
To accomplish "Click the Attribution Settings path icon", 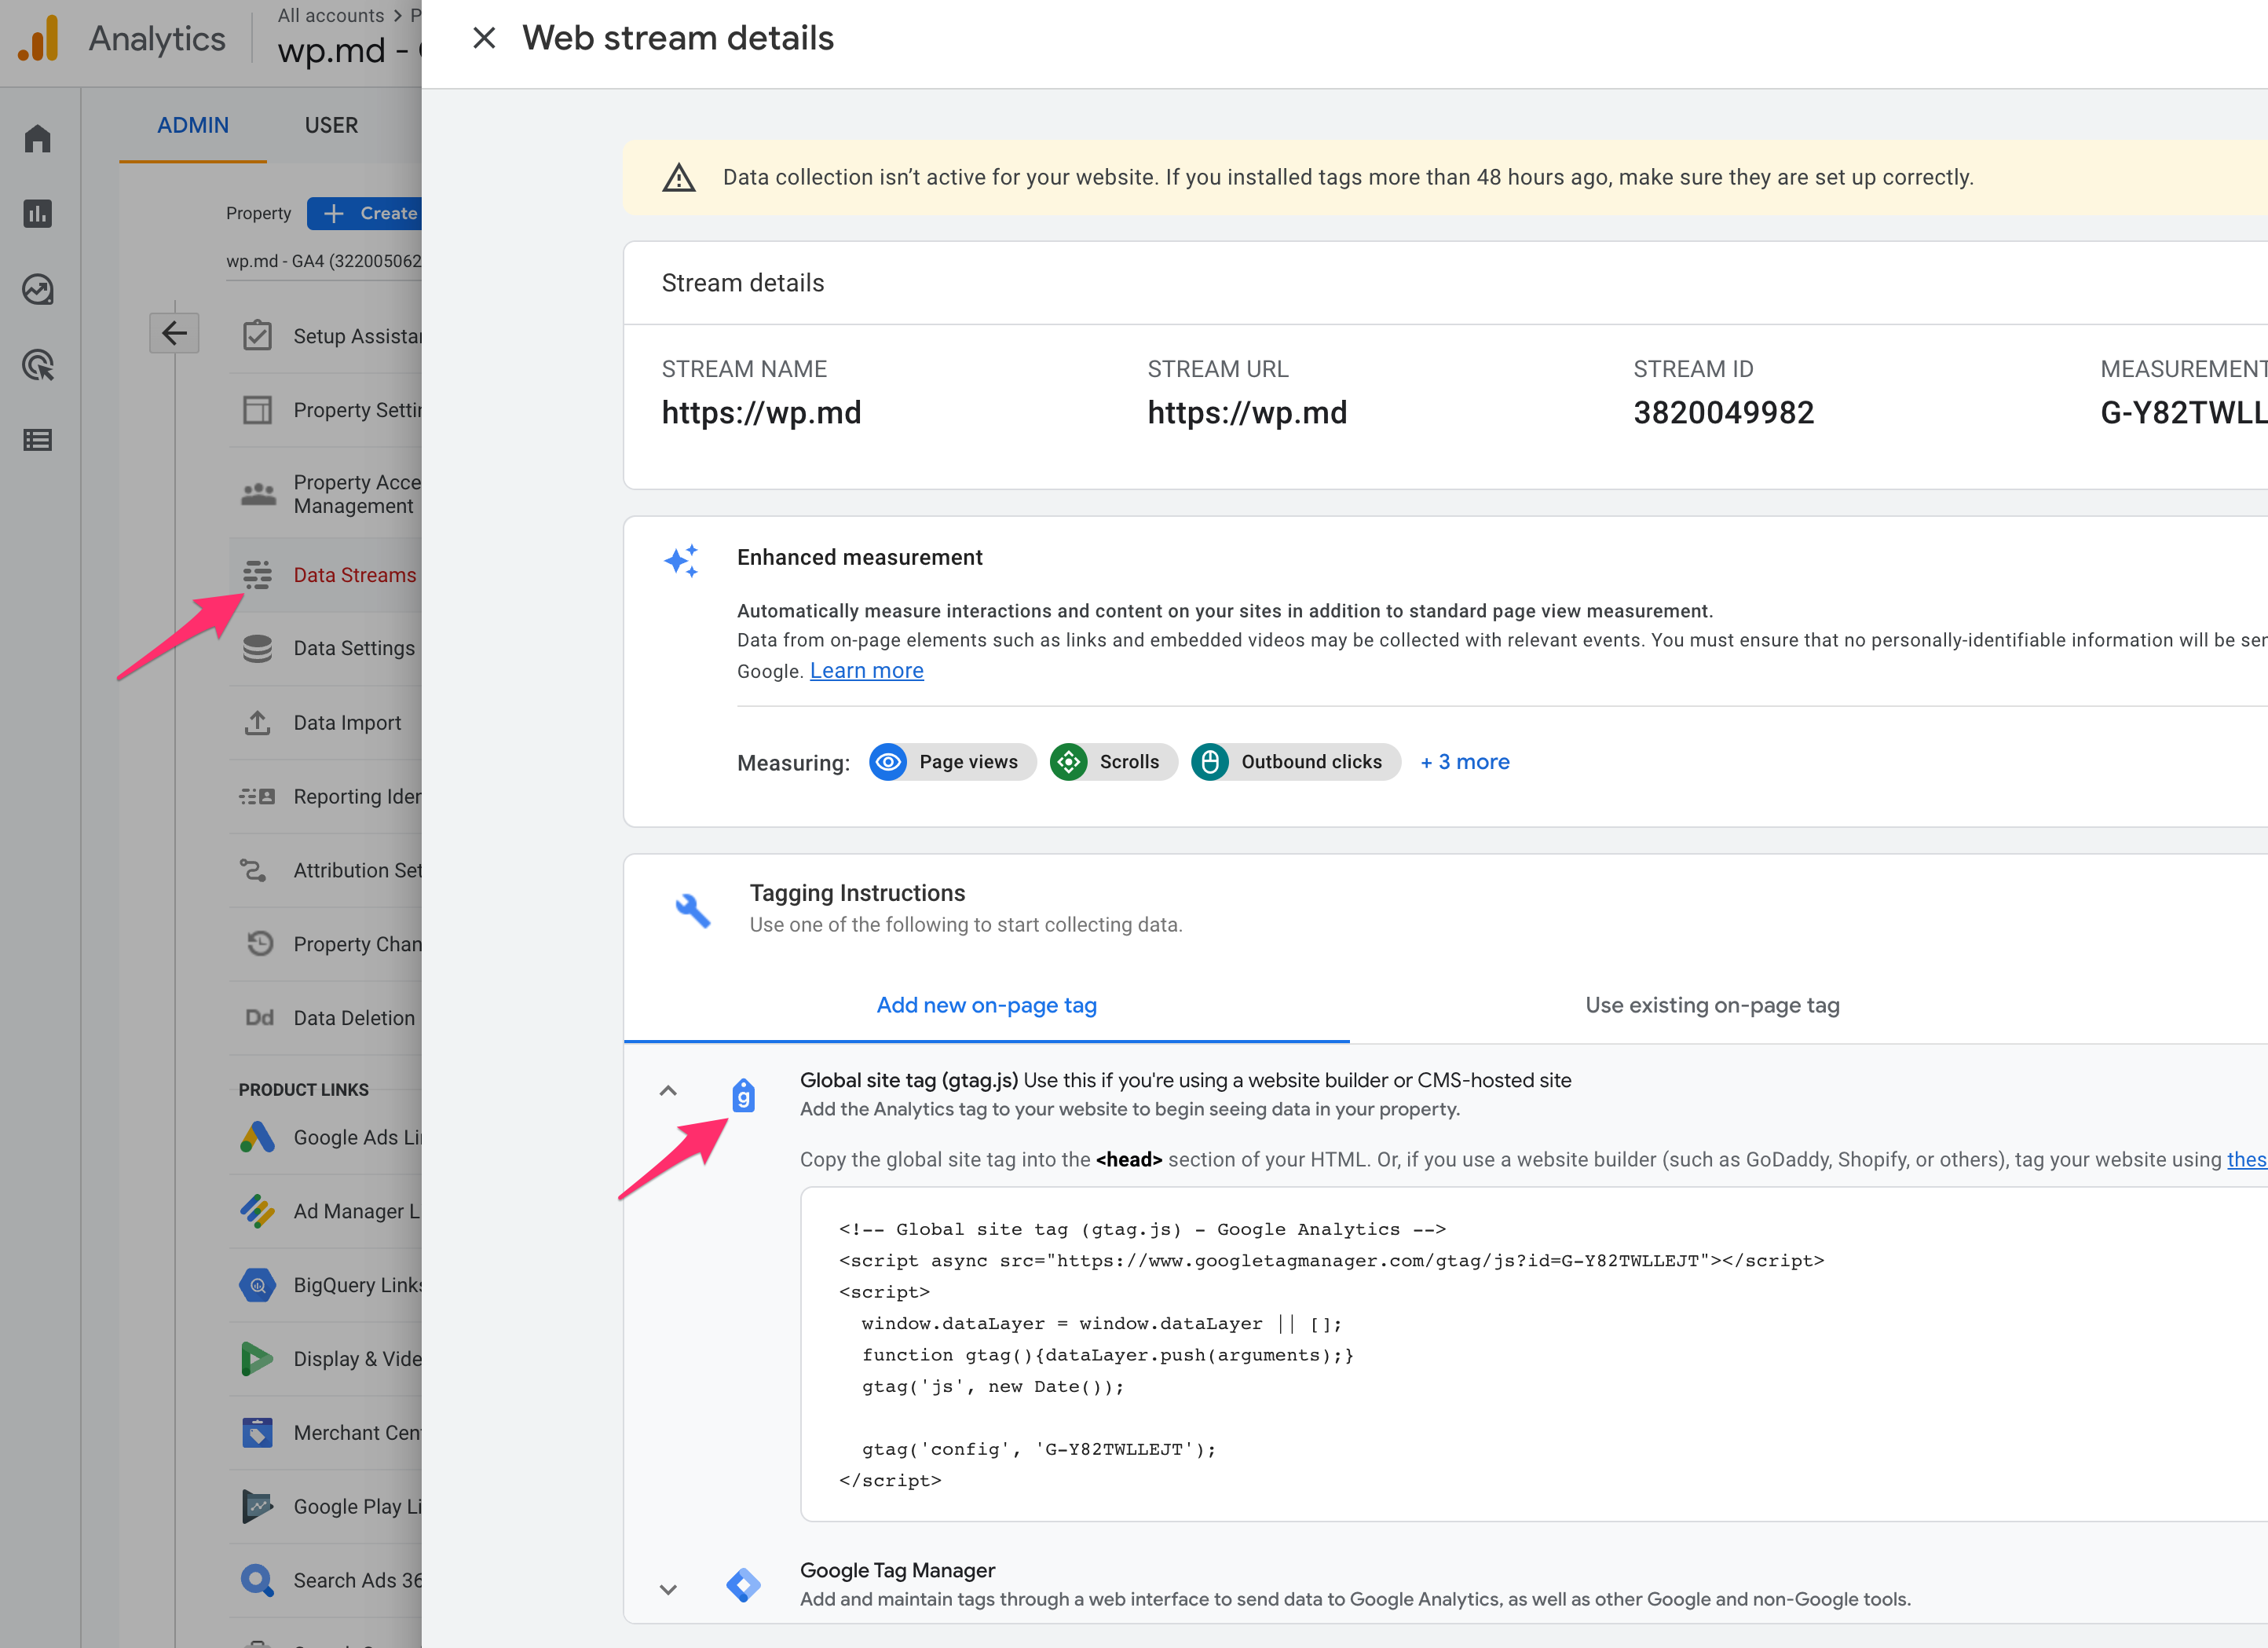I will click(253, 870).
